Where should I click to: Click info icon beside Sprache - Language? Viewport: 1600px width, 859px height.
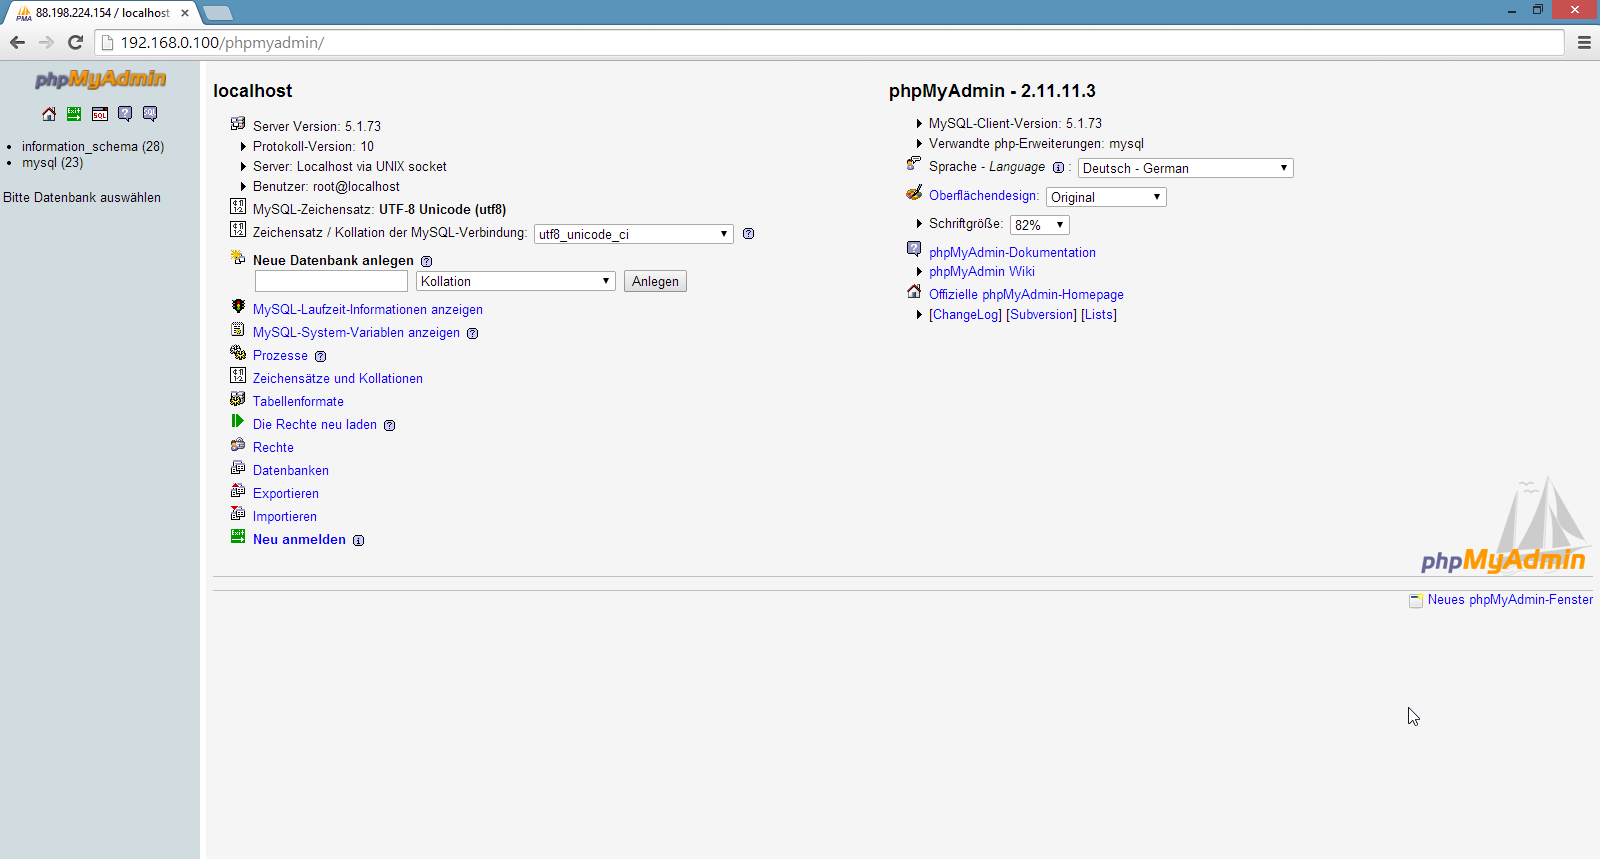(1058, 168)
